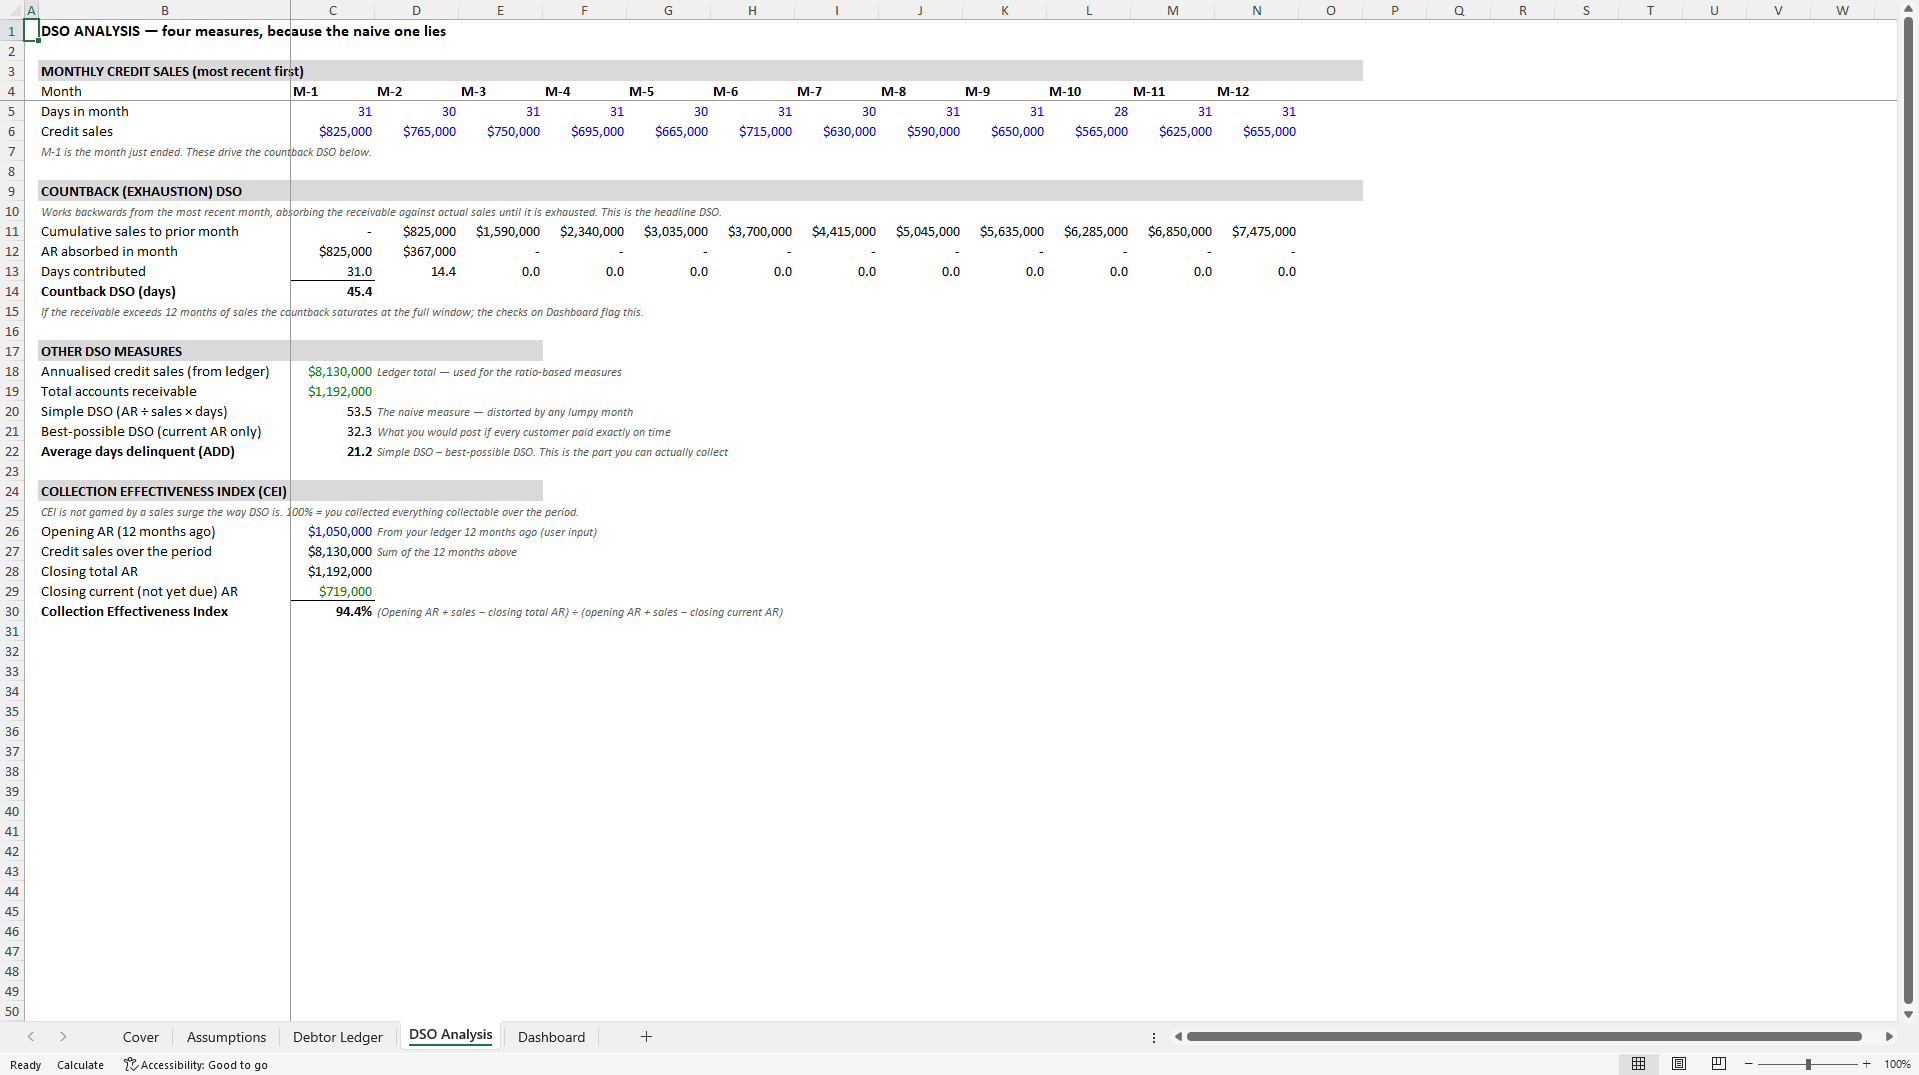Switch to Page Break Preview icon
1919x1075 pixels.
1719,1064
